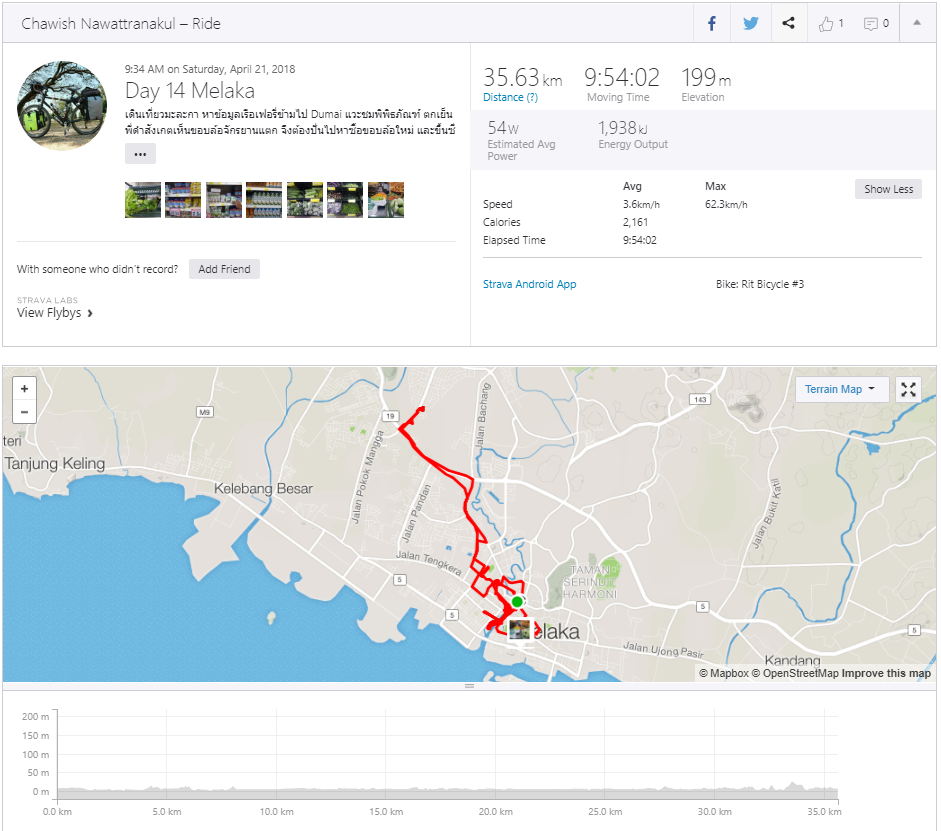
Task: Share the ride on Facebook
Action: [712, 23]
